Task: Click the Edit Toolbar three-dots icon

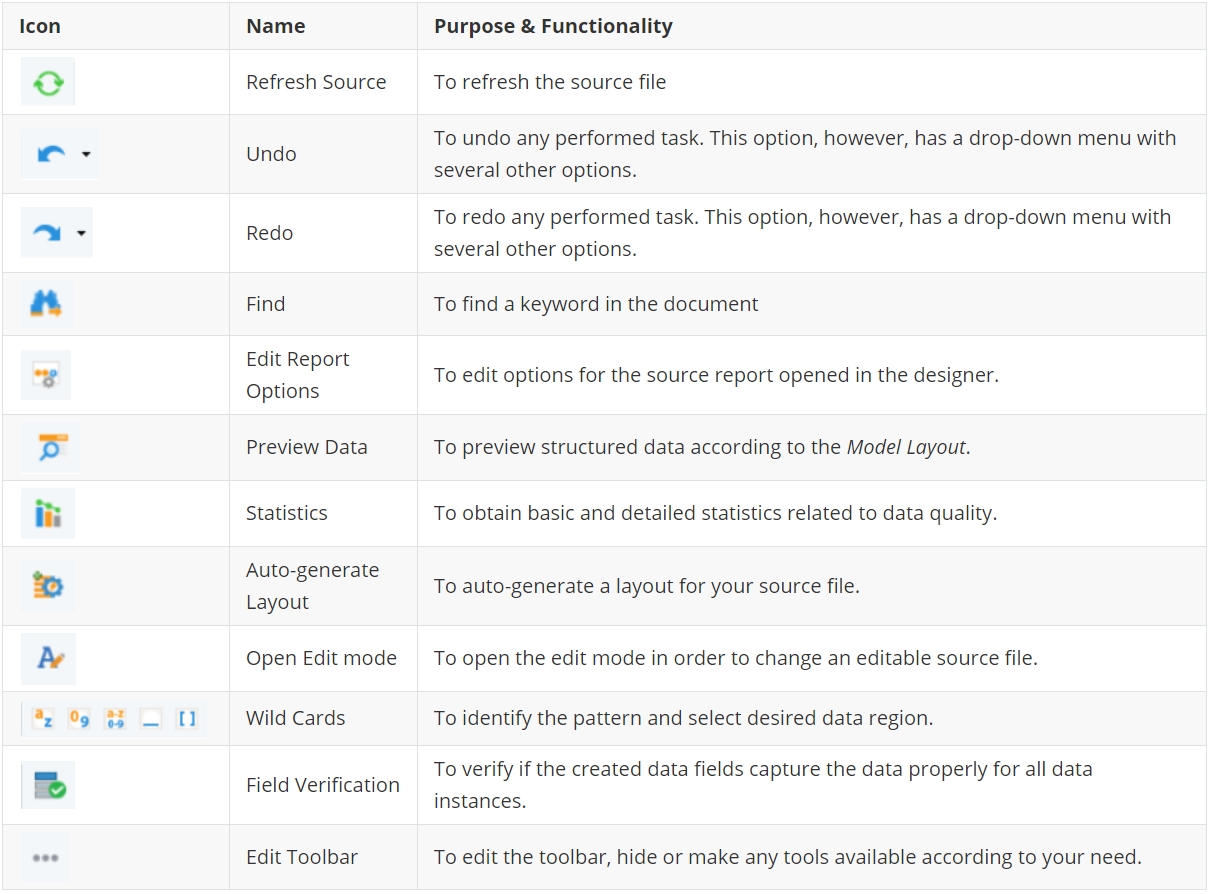Action: click(x=46, y=857)
